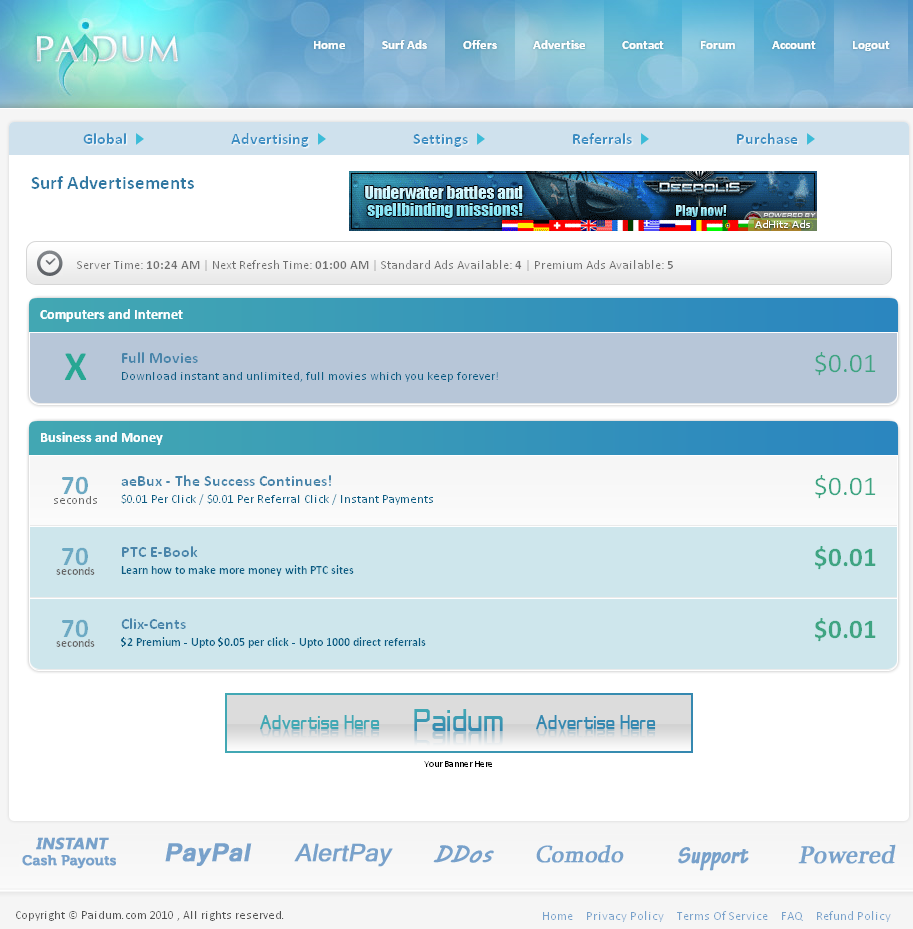Click the Deepolis underwater battles banner
913x929 pixels.
click(582, 201)
